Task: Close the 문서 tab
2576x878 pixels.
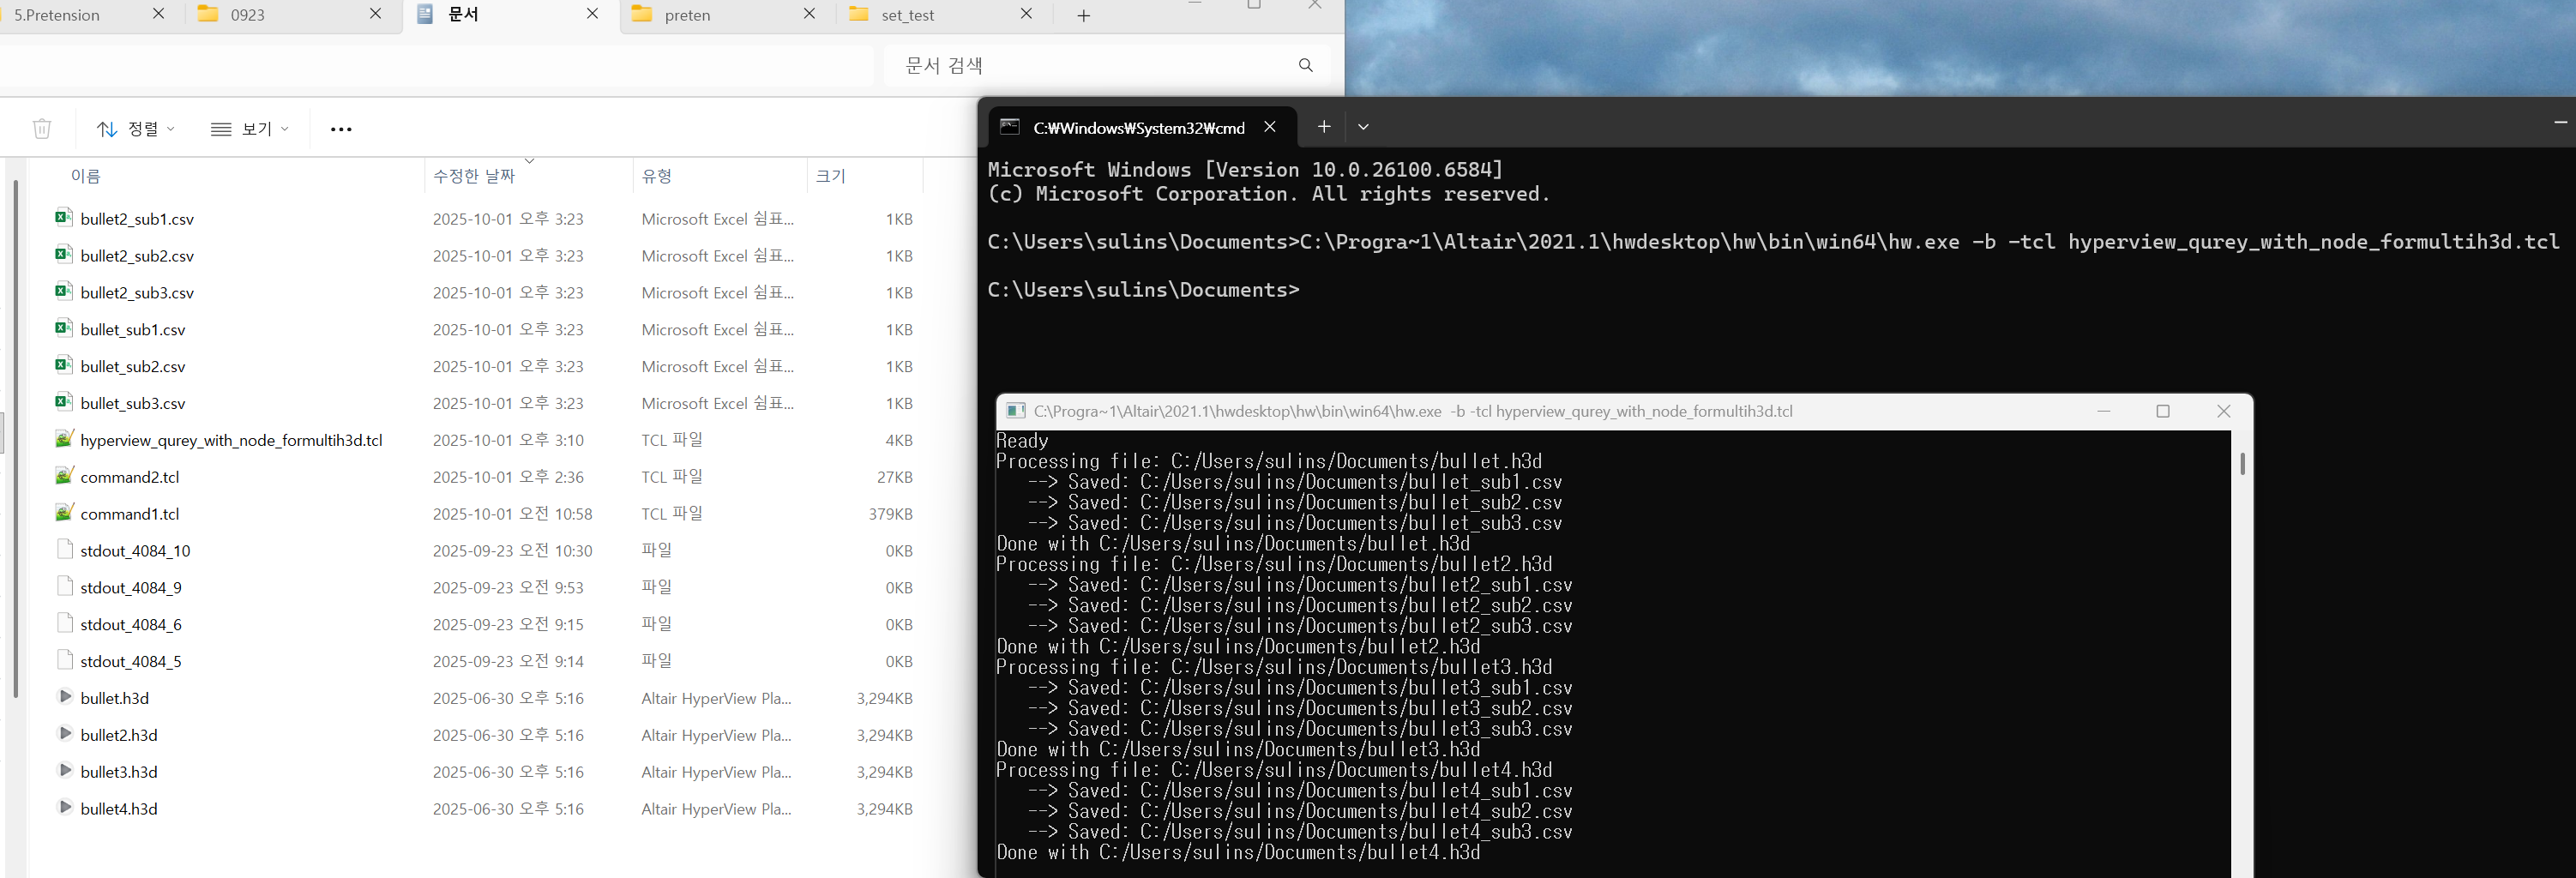Action: click(x=592, y=14)
